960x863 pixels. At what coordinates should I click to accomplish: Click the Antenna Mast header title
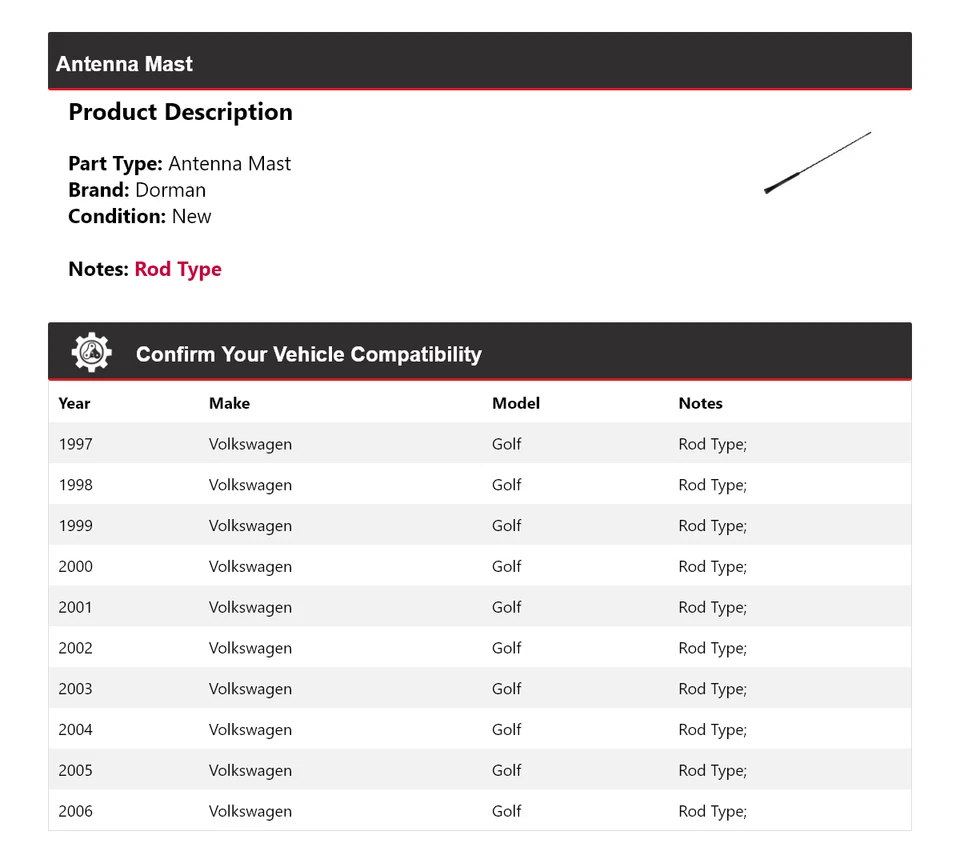coord(125,64)
